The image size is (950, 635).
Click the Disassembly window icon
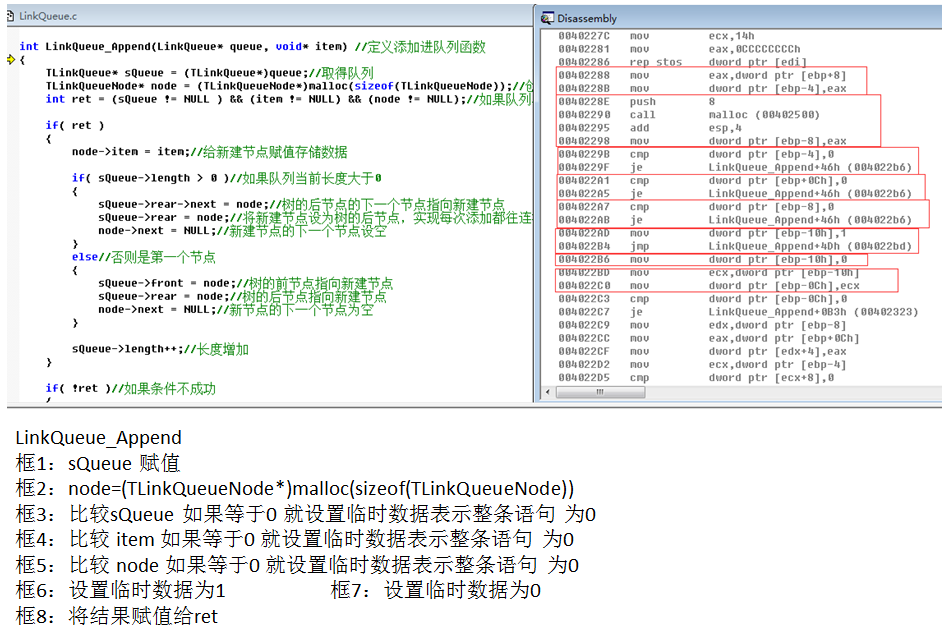tap(547, 18)
